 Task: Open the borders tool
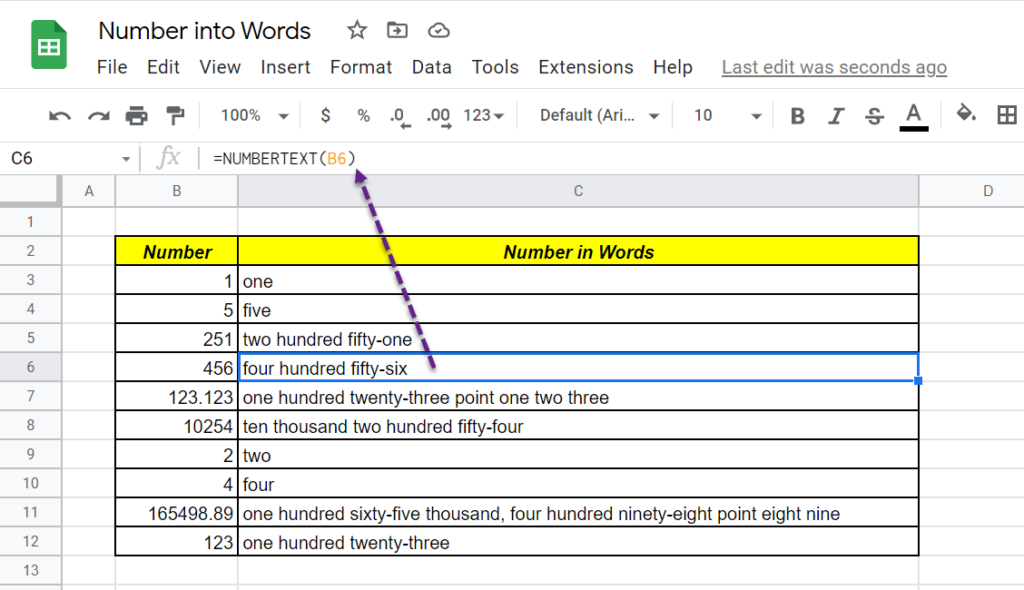tap(1009, 115)
